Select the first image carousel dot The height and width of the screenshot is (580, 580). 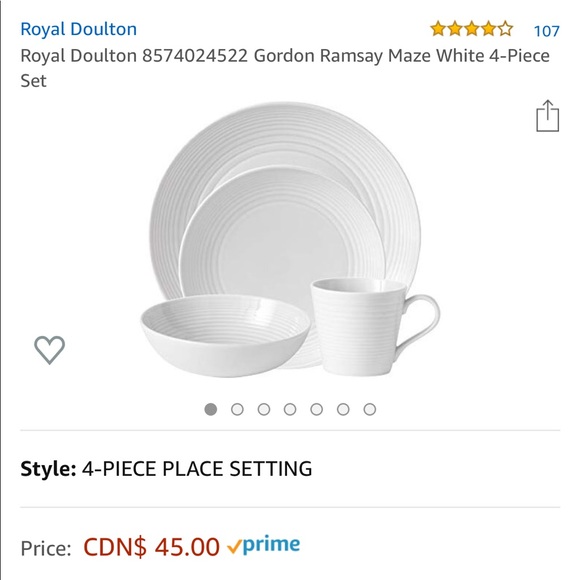coord(211,409)
